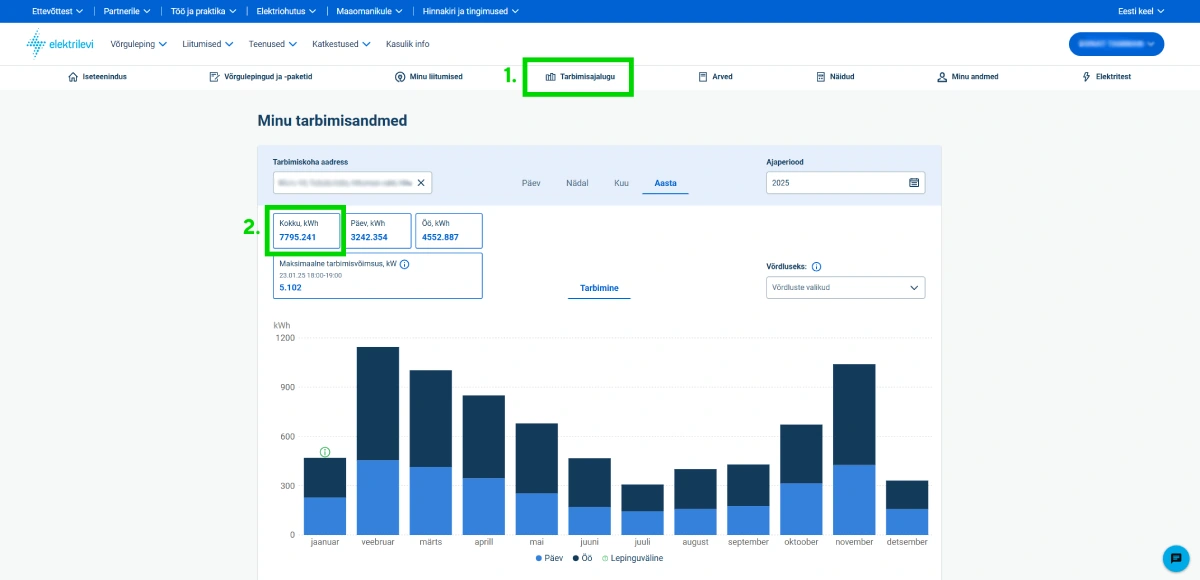Expand the Võrdluste valikud dropdown
The height and width of the screenshot is (580, 1200).
pyautogui.click(x=845, y=288)
